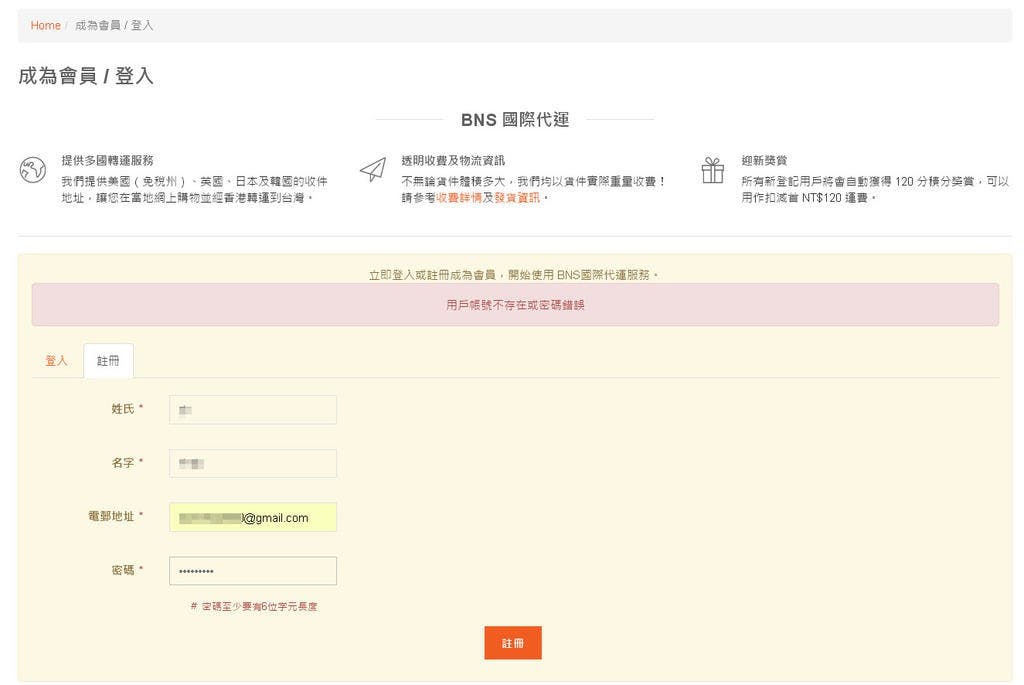The width and height of the screenshot is (1024, 685).
Task: Open the 發貨資訊 link
Action: pos(517,197)
